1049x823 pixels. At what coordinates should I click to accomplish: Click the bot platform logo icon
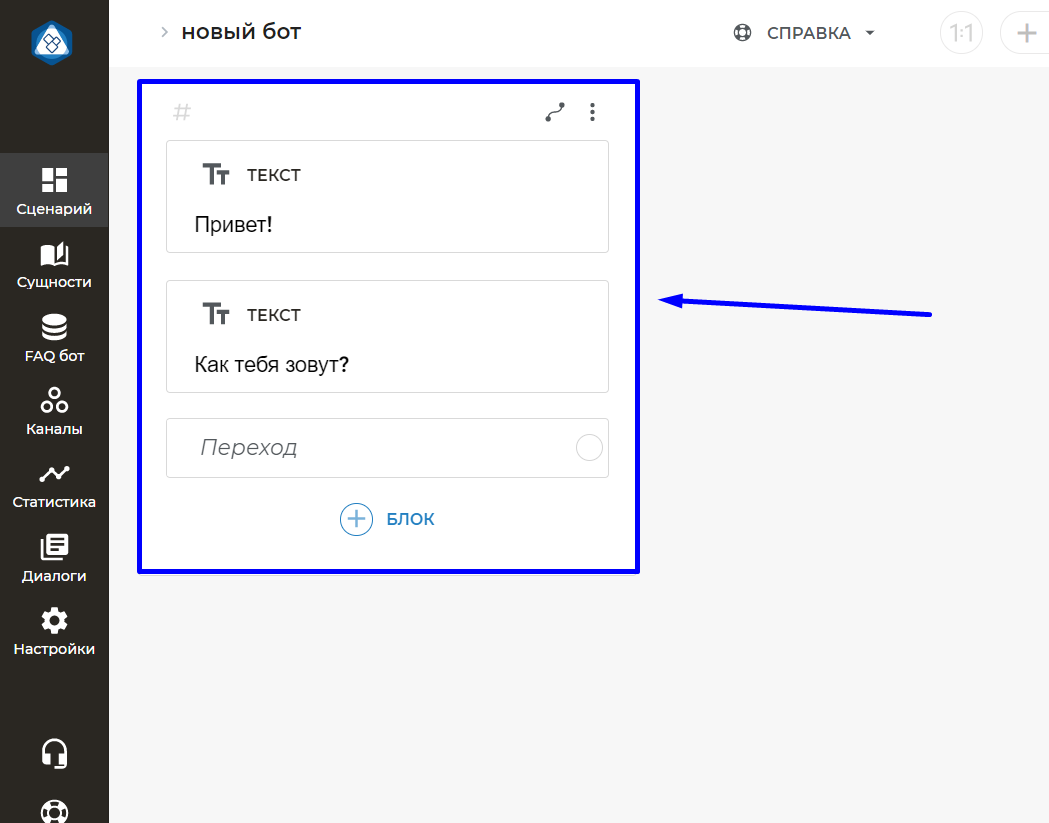pos(52,42)
